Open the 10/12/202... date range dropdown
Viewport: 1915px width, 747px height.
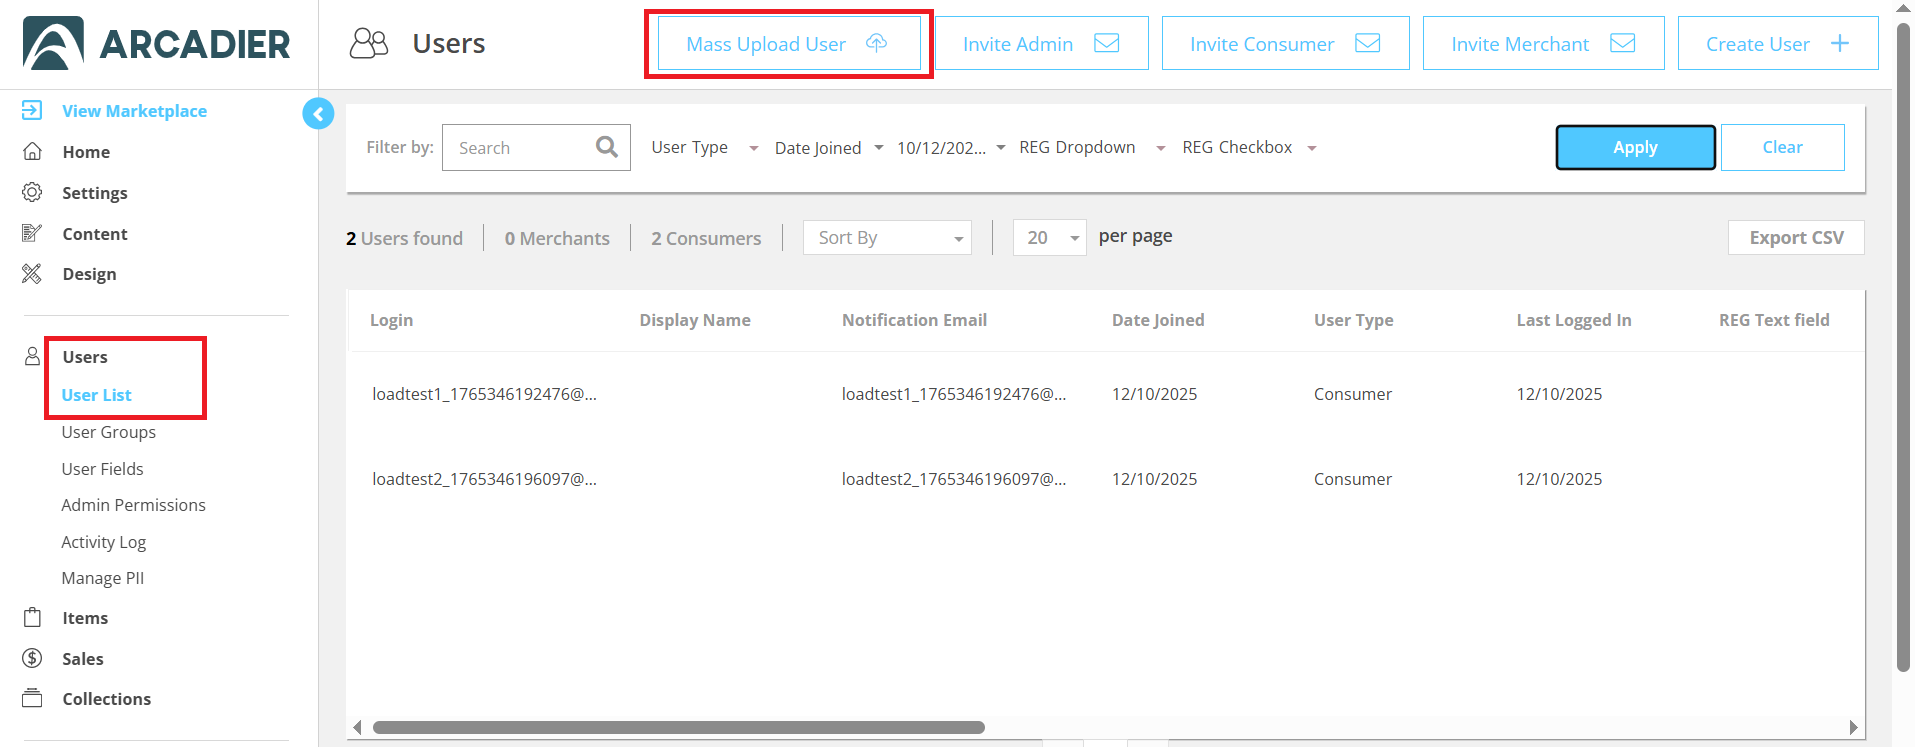pos(951,147)
